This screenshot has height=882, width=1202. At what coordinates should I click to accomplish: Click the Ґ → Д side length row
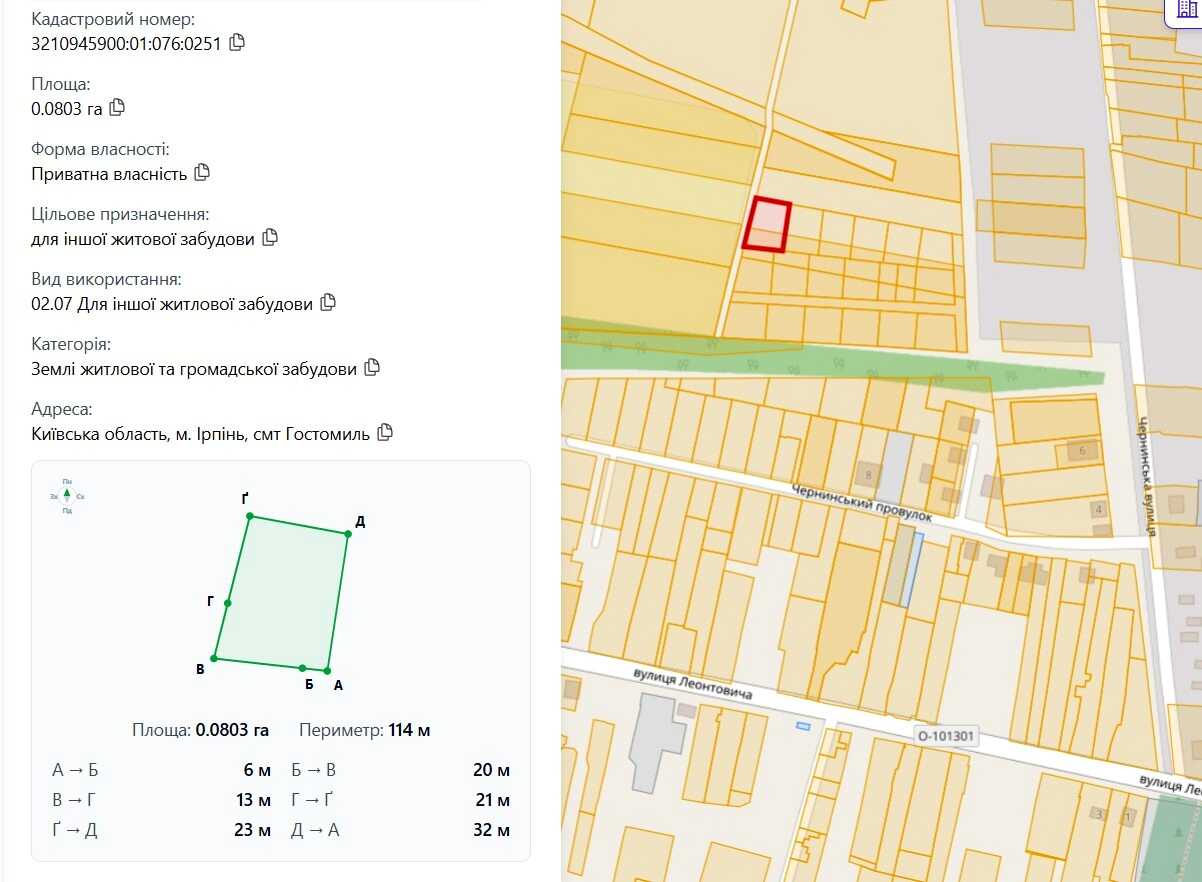click(161, 830)
